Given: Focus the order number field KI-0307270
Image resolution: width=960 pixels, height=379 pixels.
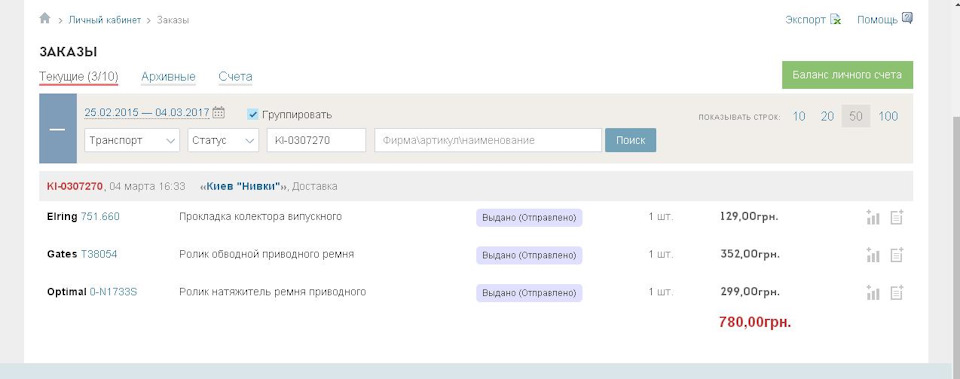Looking at the screenshot, I should tap(316, 140).
